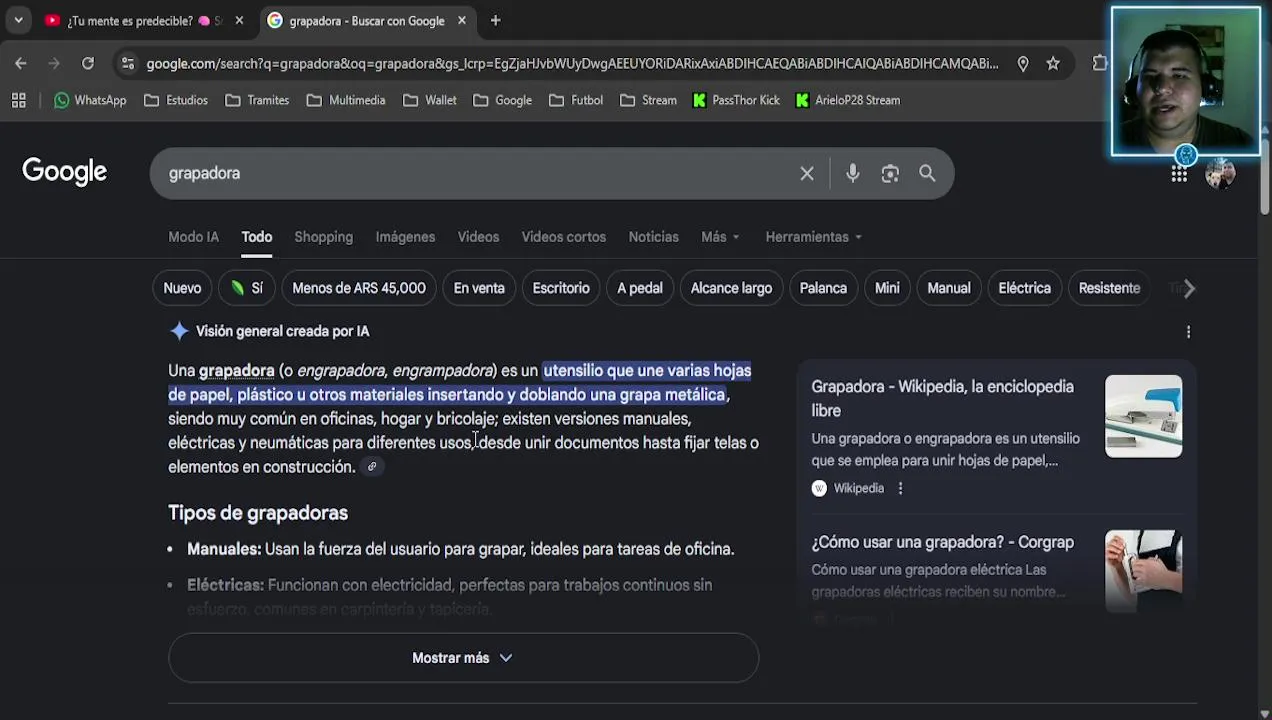Toggle the Sí filter chip
1272x720 pixels.
click(246, 288)
